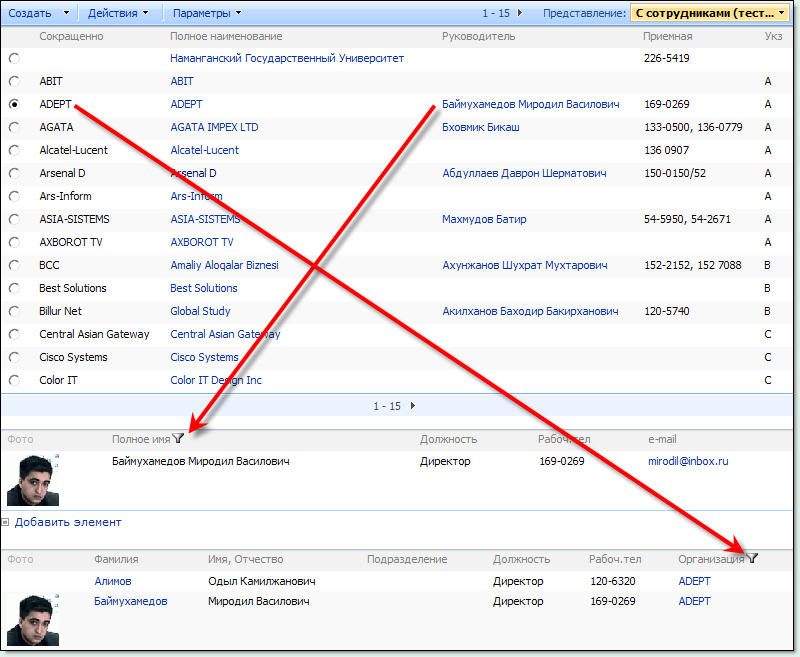This screenshot has width=800, height=657.
Task: Sort by the Должность header in the bottom employee list
Action: [x=521, y=559]
